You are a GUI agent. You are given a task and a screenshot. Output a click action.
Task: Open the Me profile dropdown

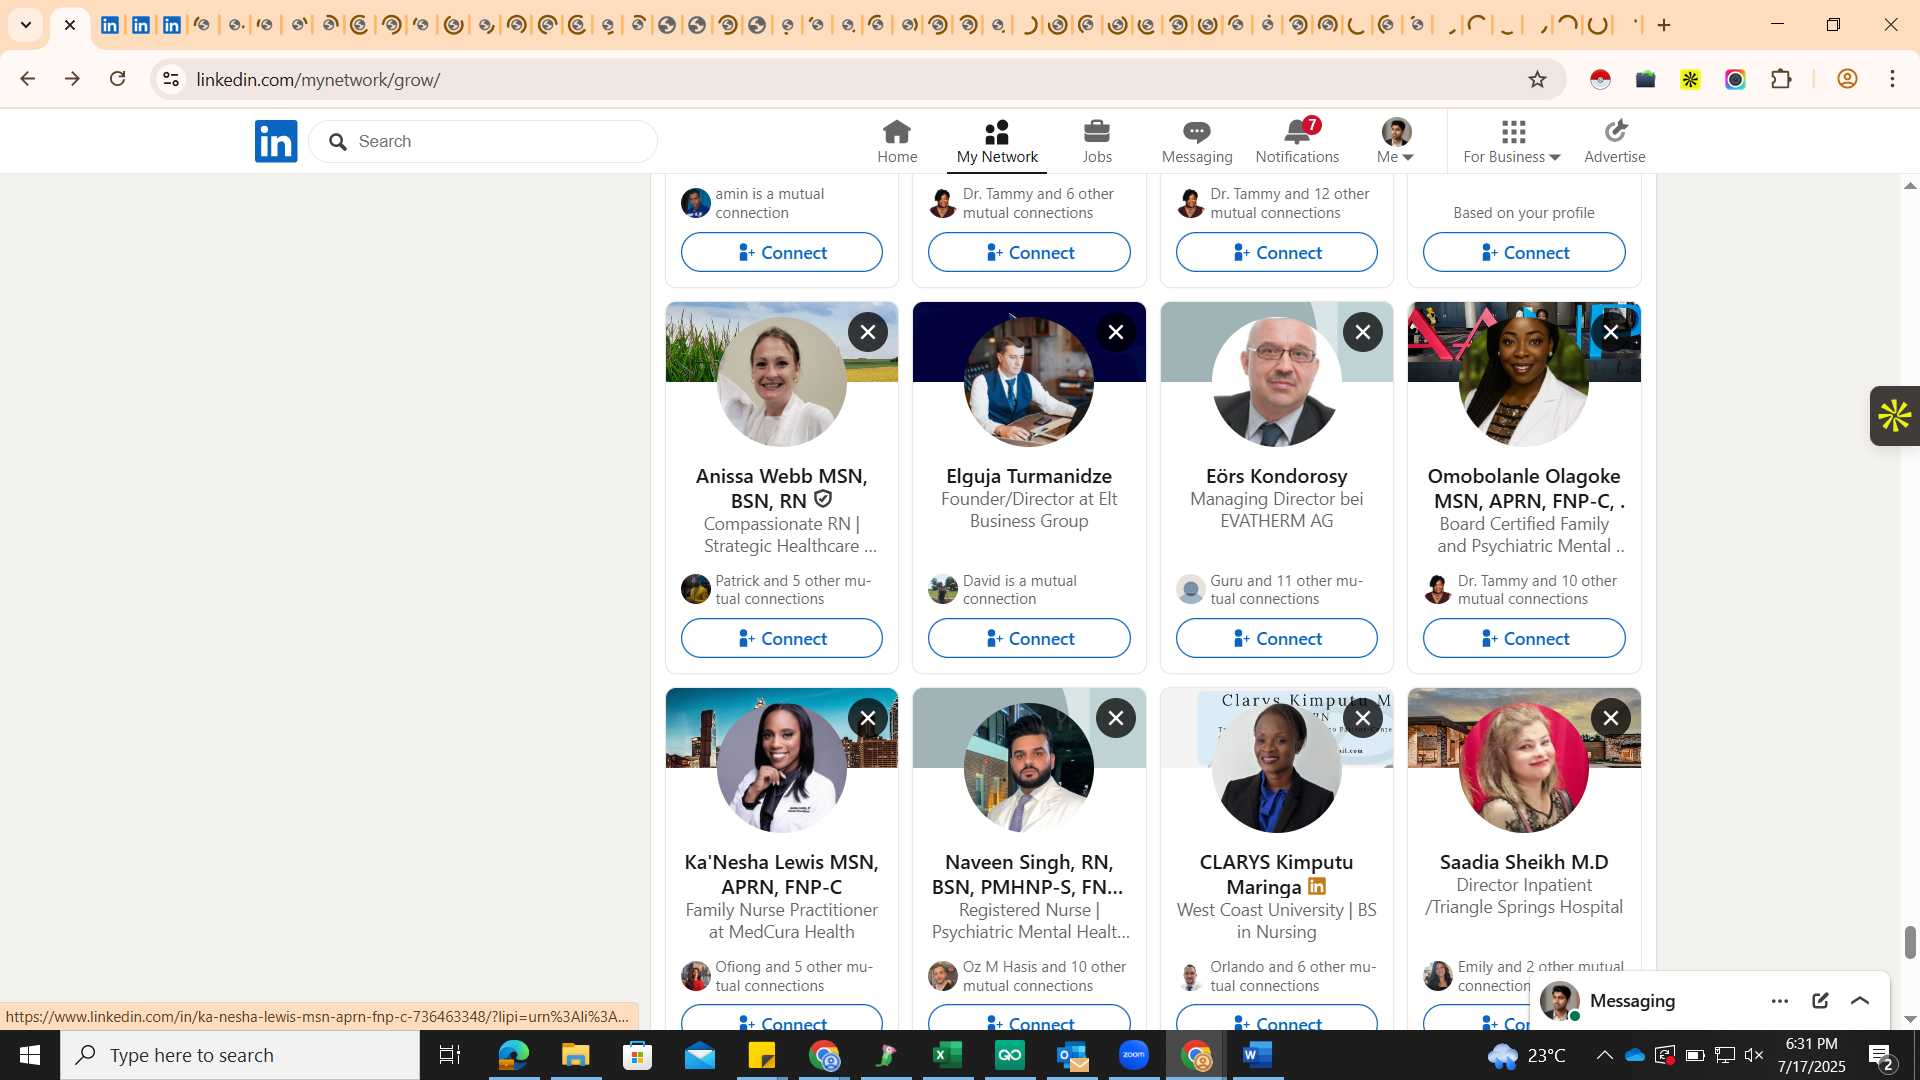1396,141
